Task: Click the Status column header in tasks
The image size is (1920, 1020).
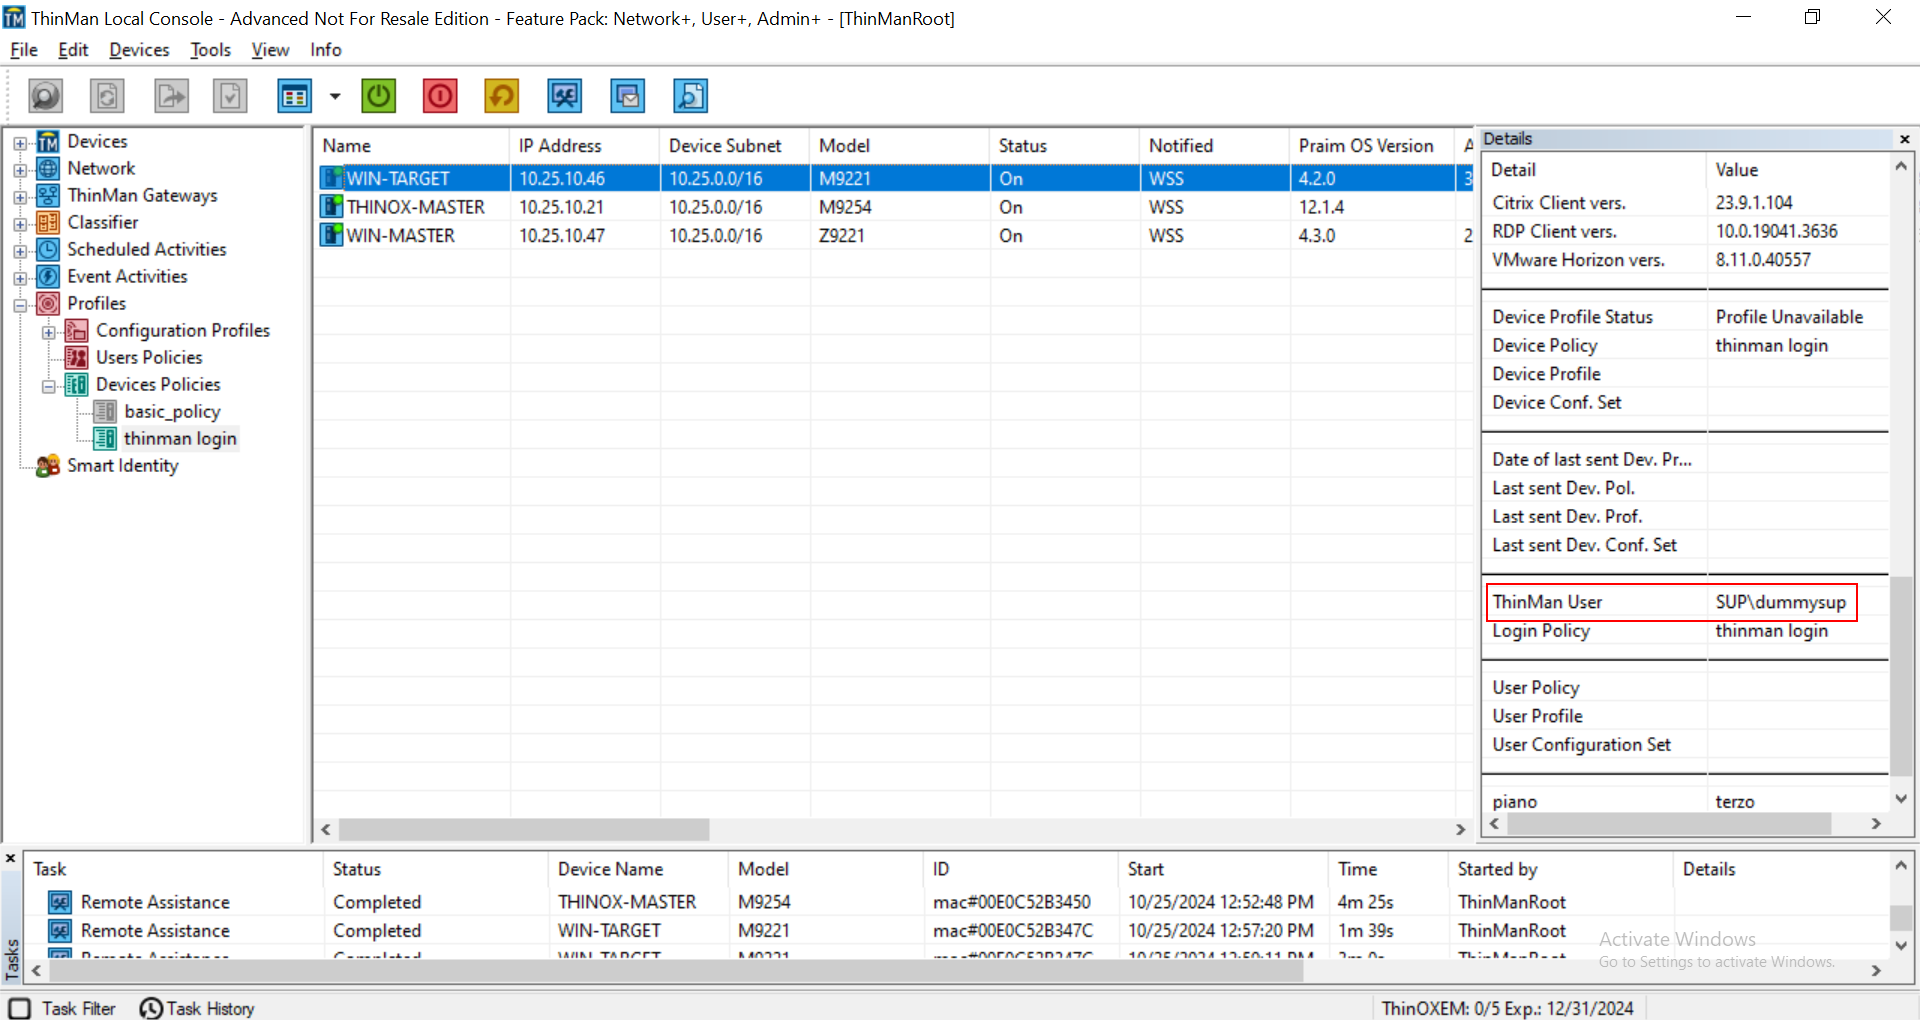Action: coord(357,869)
